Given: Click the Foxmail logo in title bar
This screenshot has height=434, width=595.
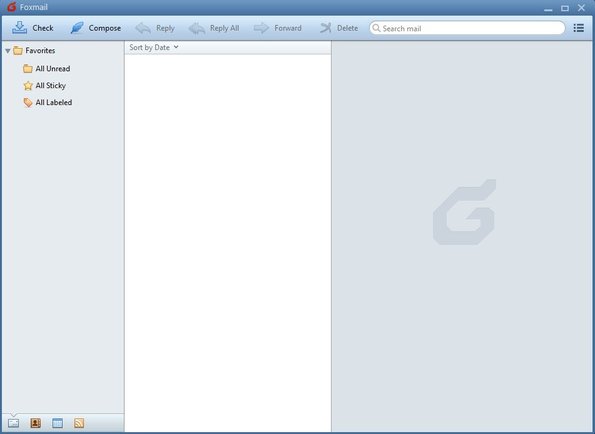Looking at the screenshot, I should [11, 7].
